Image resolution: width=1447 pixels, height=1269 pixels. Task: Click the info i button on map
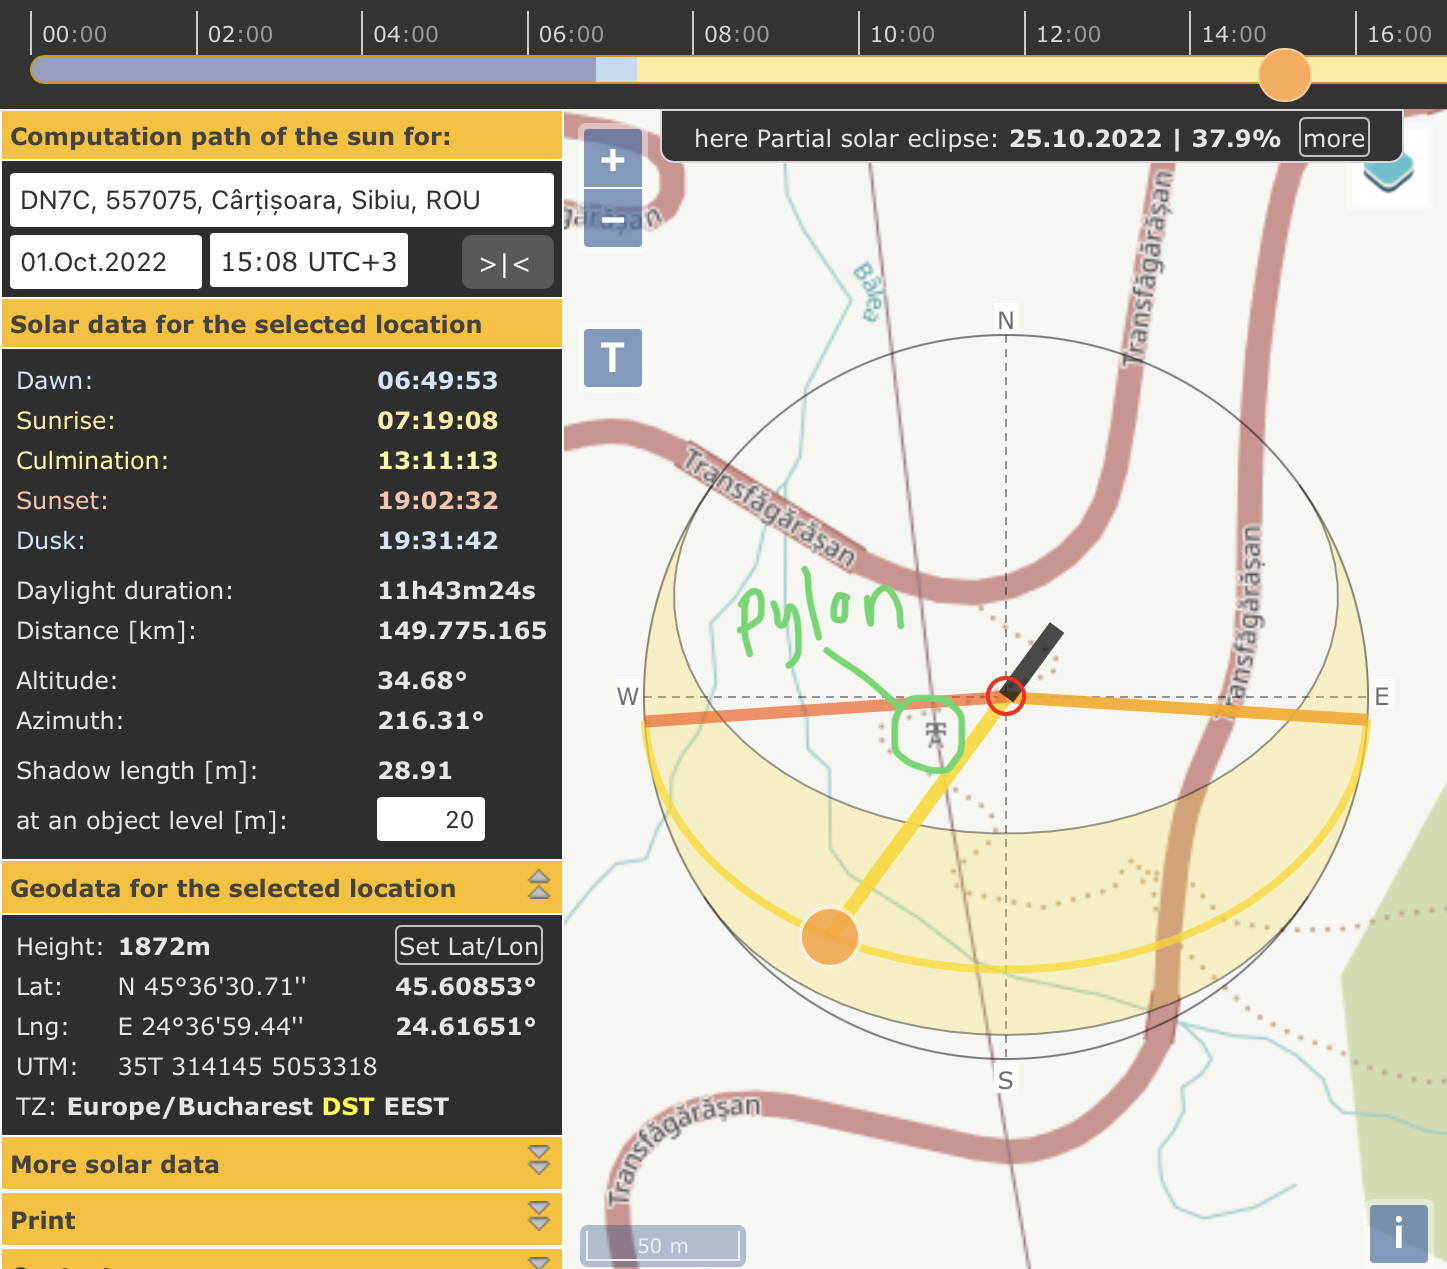click(x=1397, y=1232)
